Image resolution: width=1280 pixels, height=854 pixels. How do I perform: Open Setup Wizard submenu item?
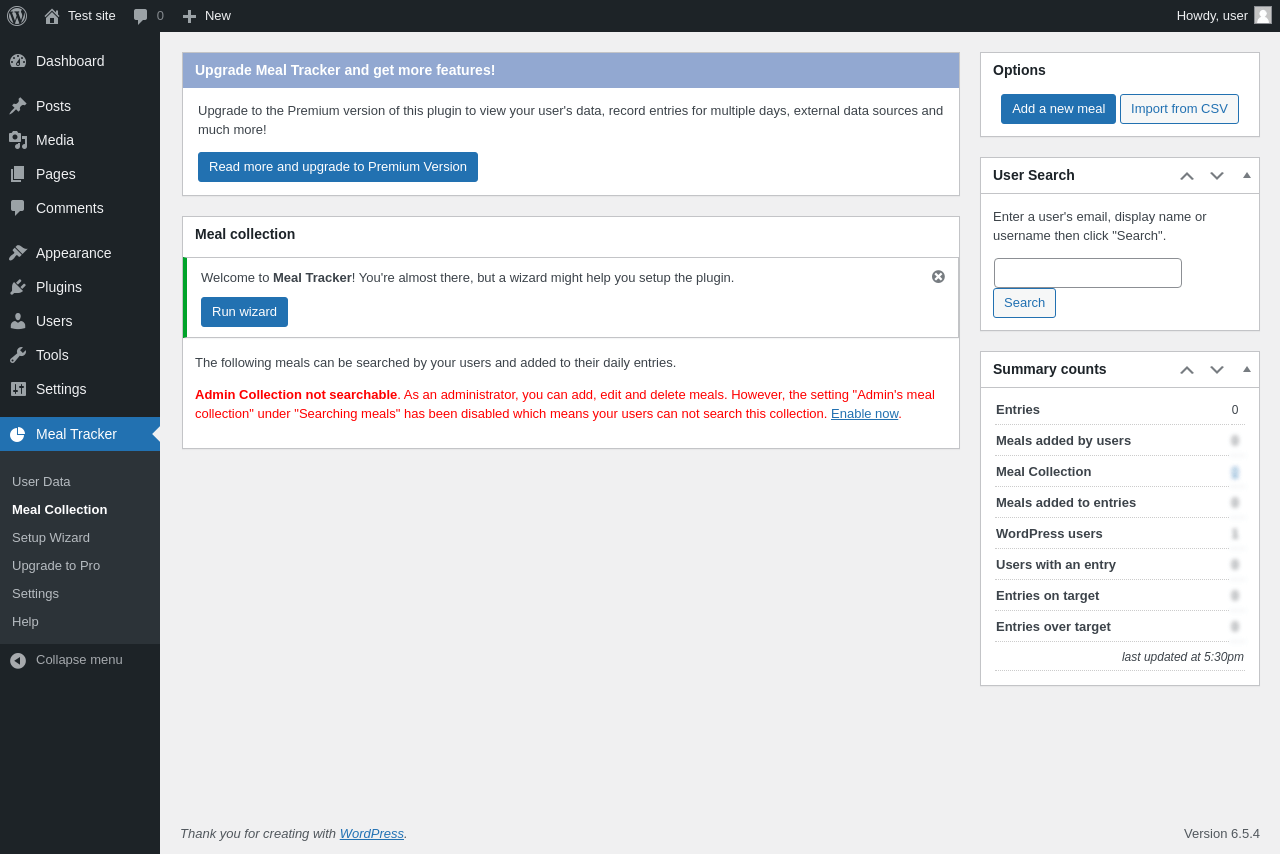point(80,538)
